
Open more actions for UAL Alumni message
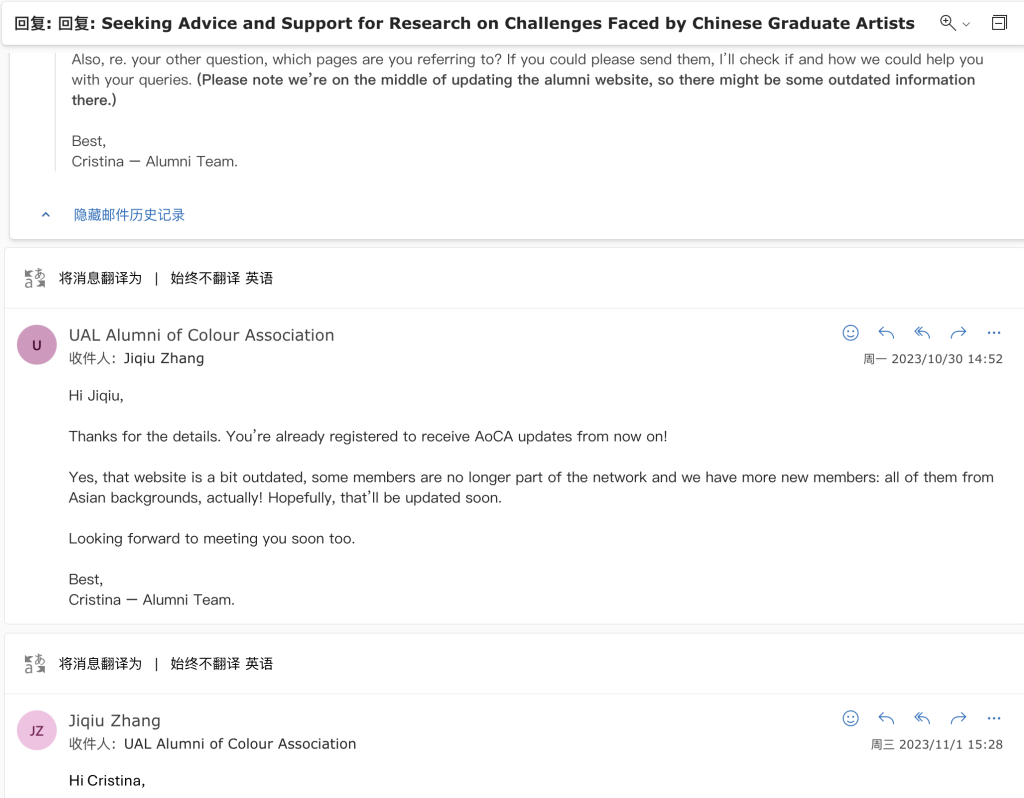pyautogui.click(x=994, y=333)
